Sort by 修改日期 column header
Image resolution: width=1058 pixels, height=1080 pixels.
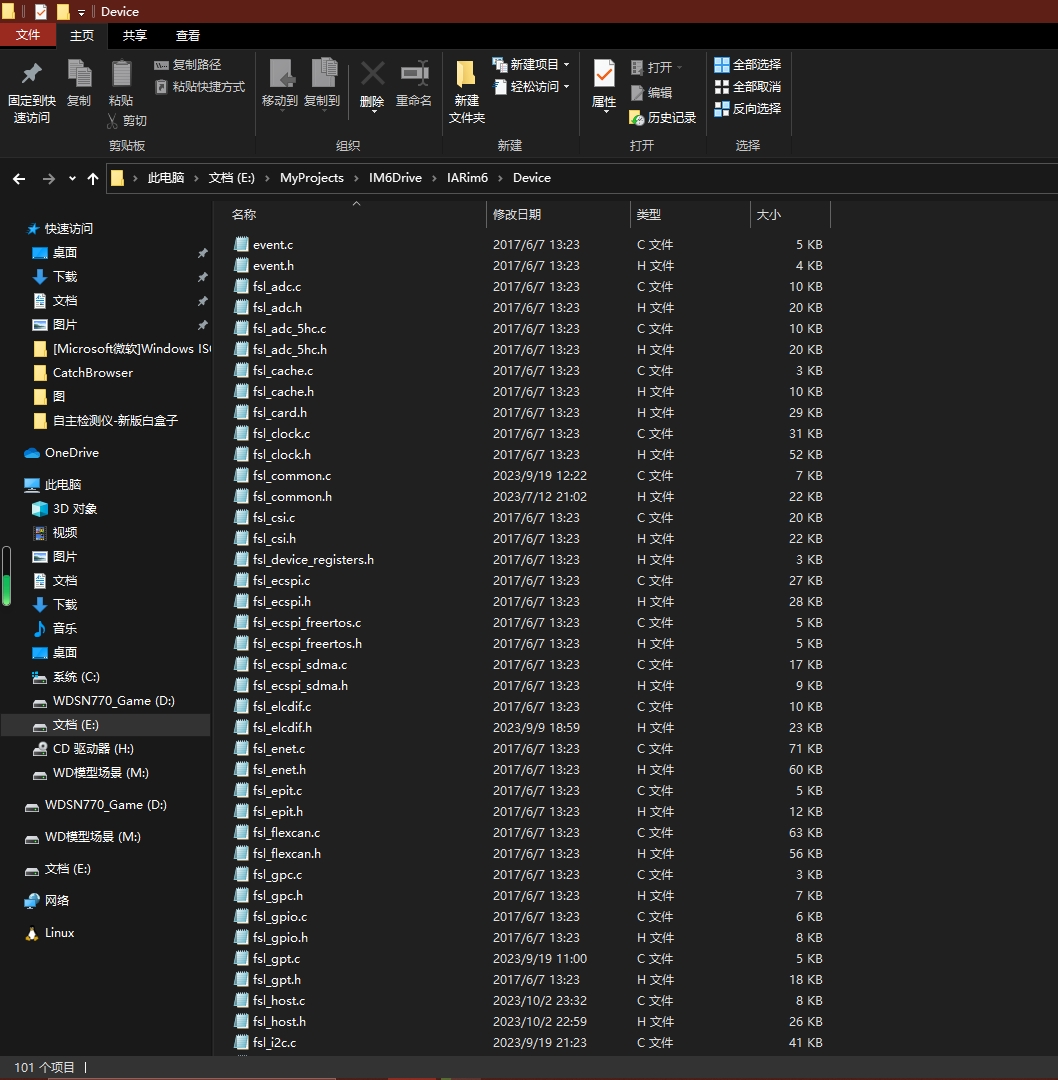pyautogui.click(x=559, y=214)
